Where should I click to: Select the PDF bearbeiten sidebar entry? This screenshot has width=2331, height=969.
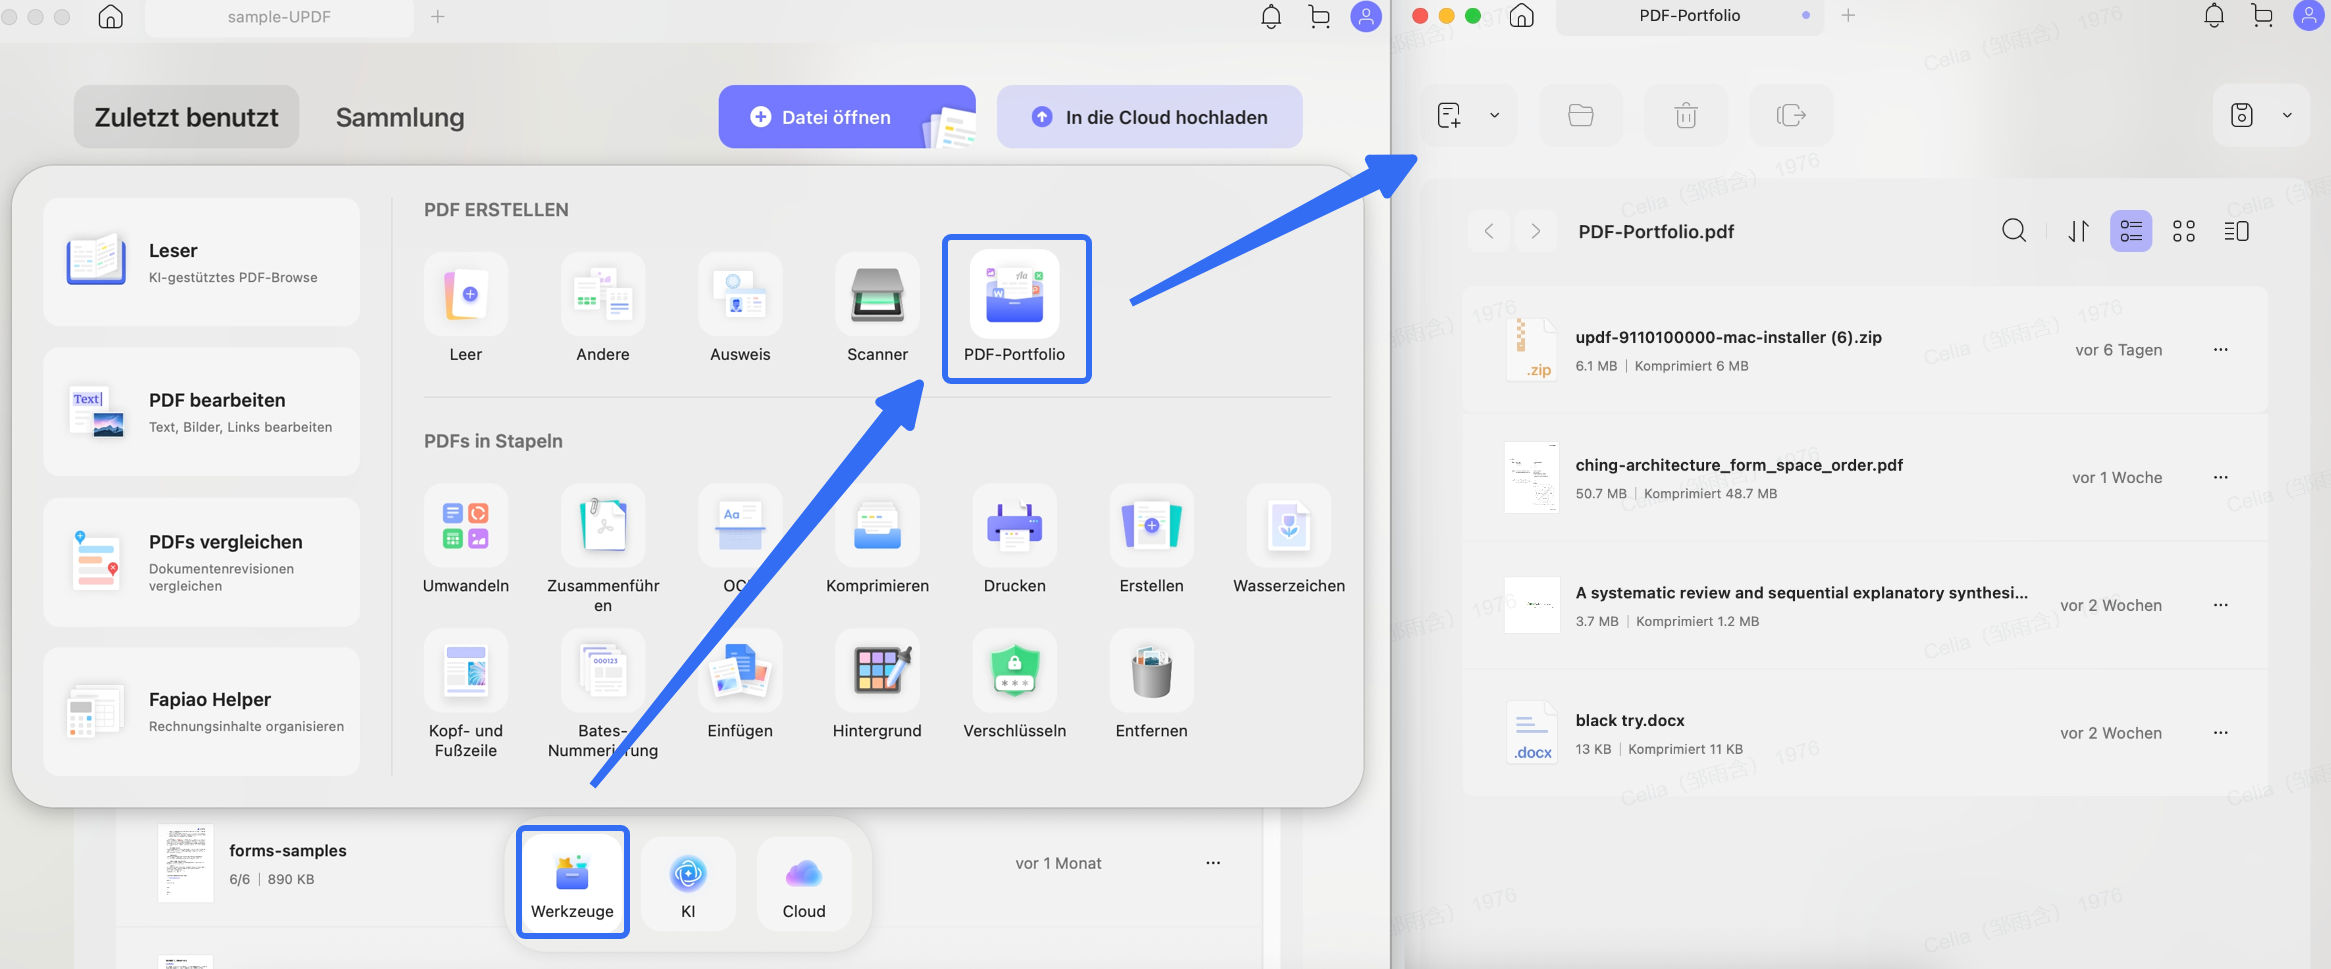coord(200,411)
